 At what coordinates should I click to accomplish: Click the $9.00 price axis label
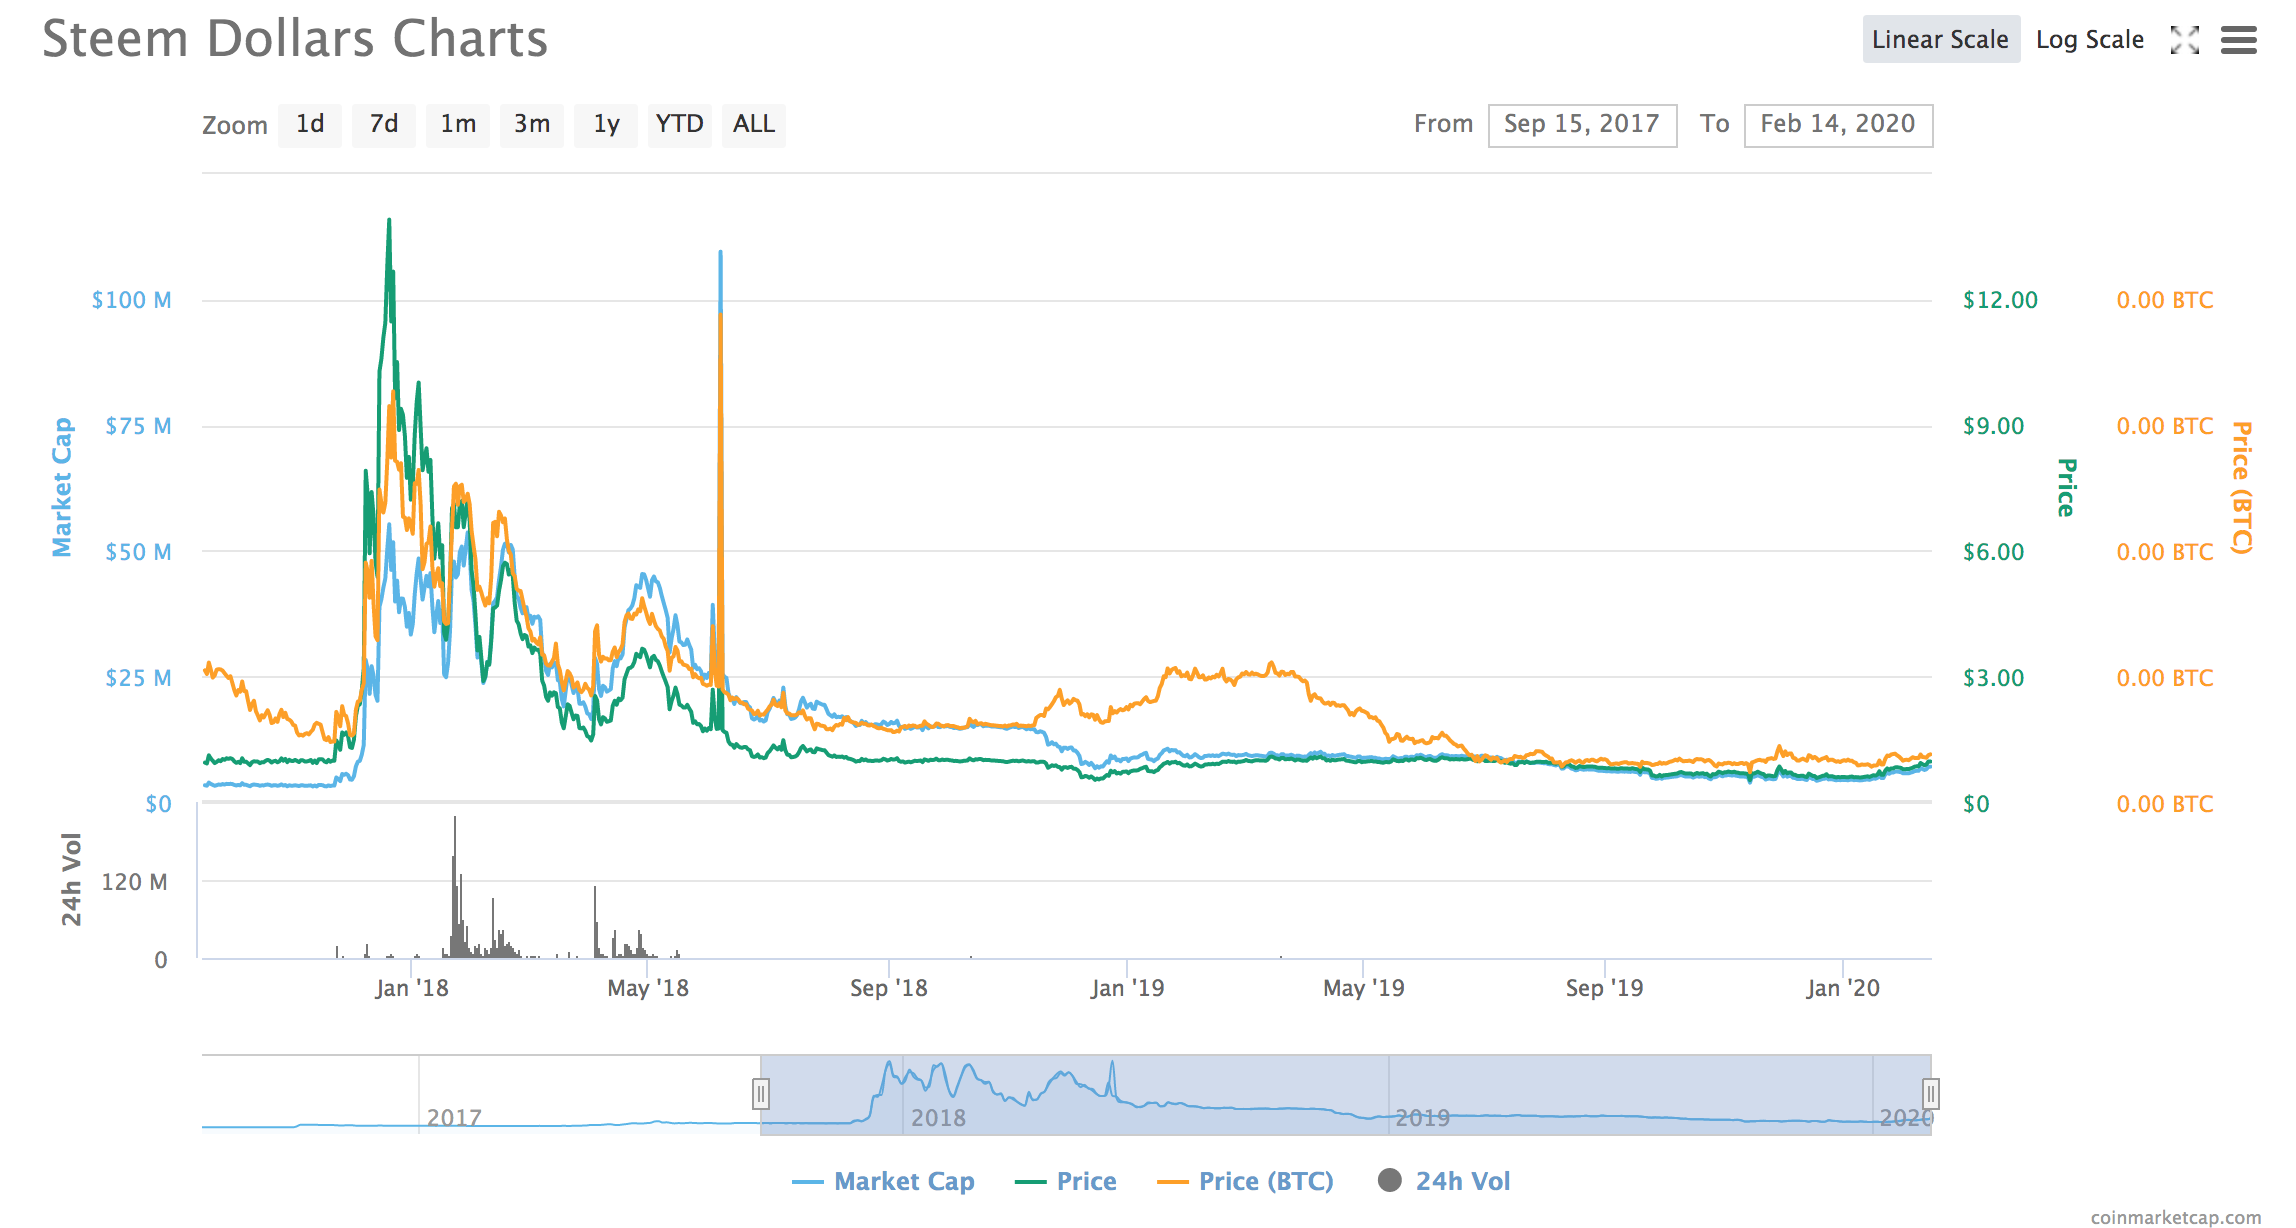[1993, 426]
